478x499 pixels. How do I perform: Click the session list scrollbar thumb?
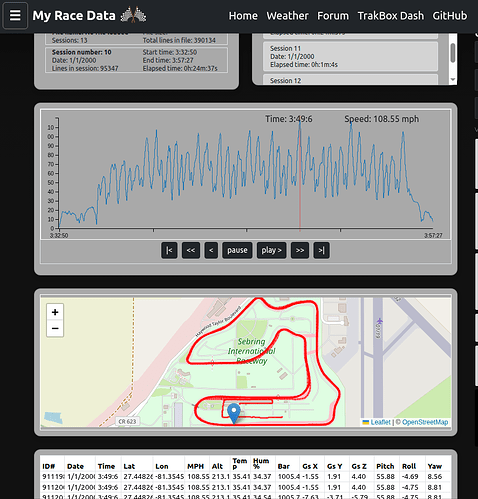coord(453,53)
